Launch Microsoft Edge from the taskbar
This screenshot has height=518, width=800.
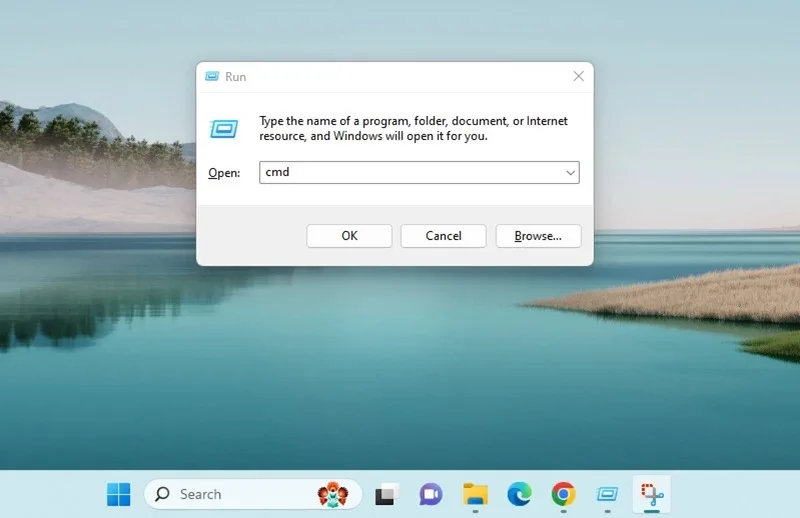[x=519, y=494]
